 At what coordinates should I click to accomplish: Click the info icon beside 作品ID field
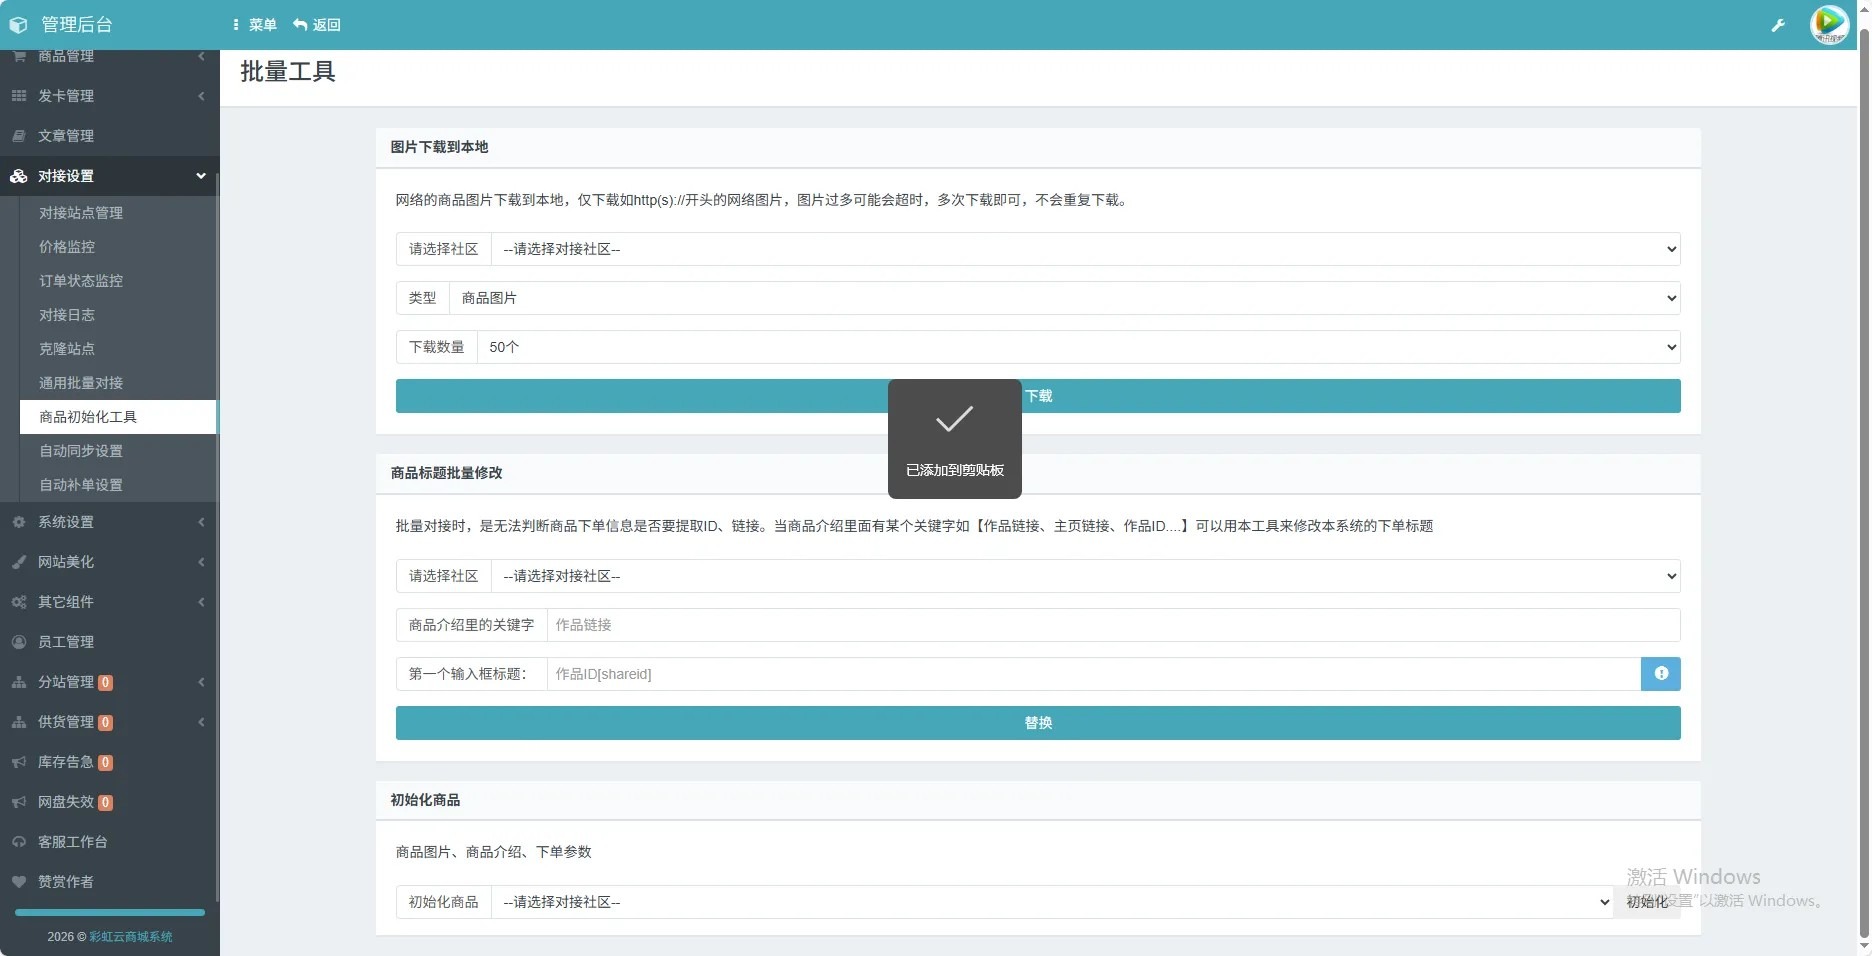pos(1660,674)
